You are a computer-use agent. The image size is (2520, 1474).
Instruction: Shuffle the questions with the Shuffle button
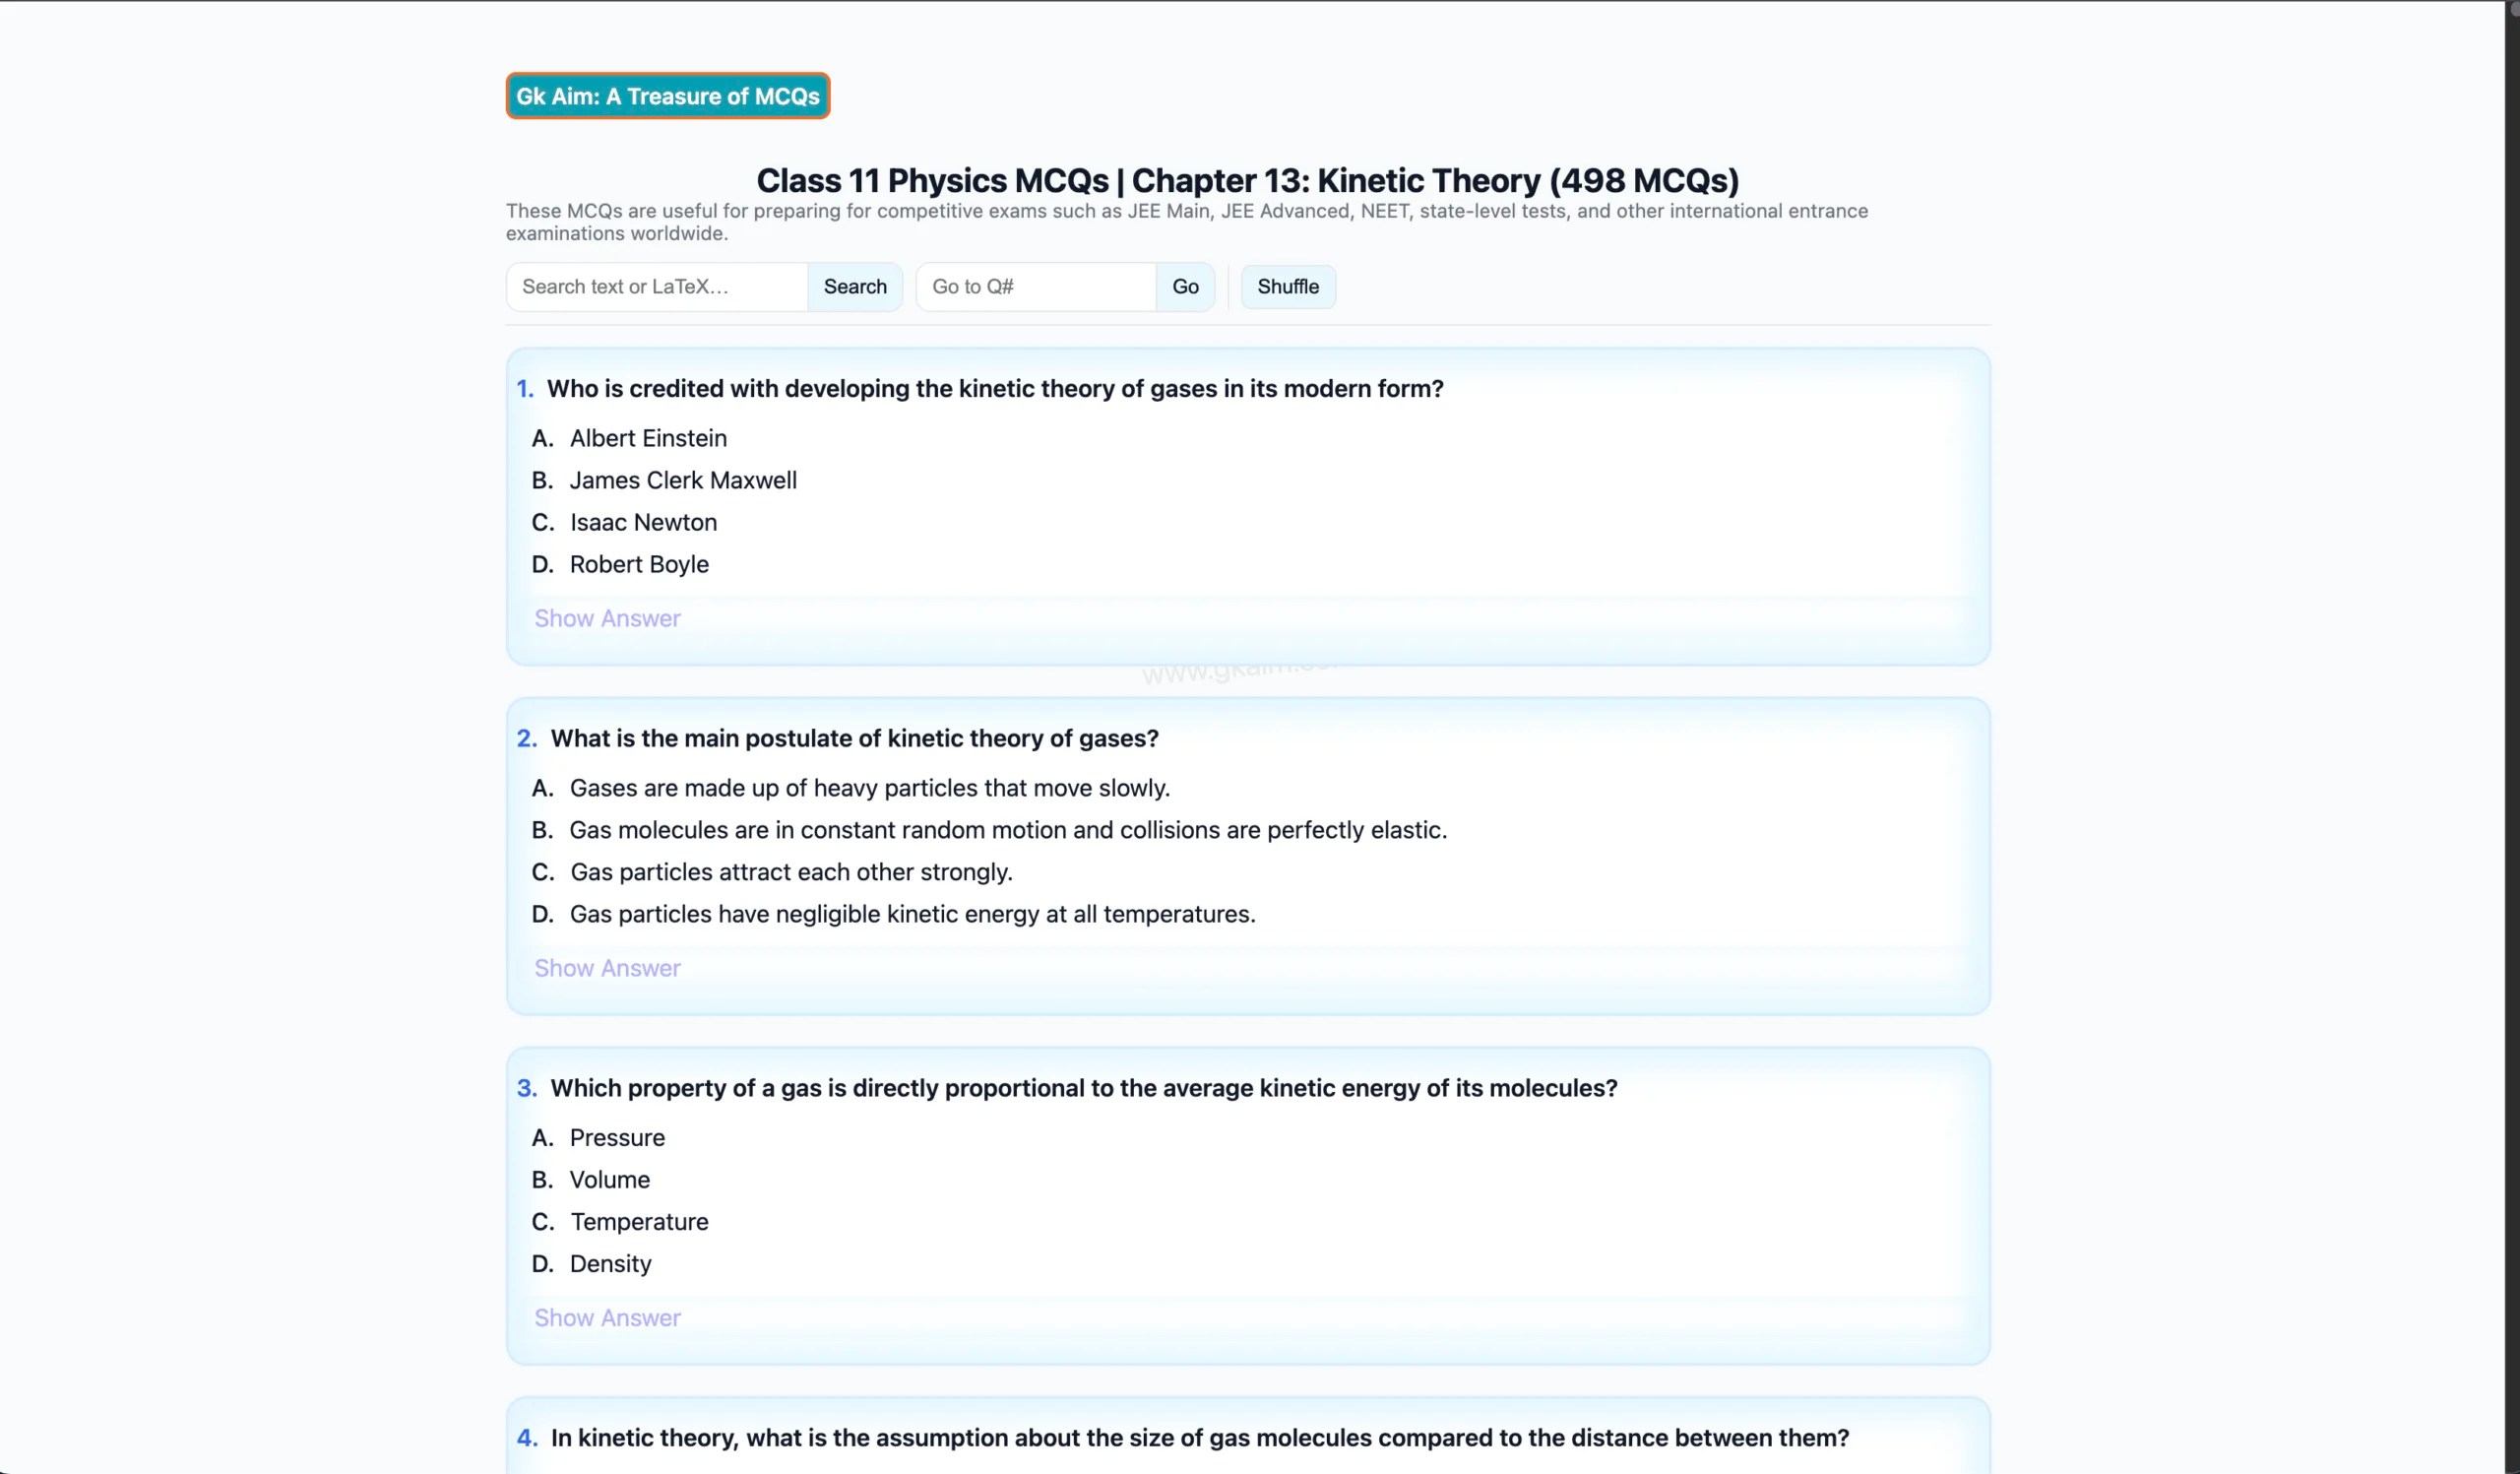[x=1287, y=287]
